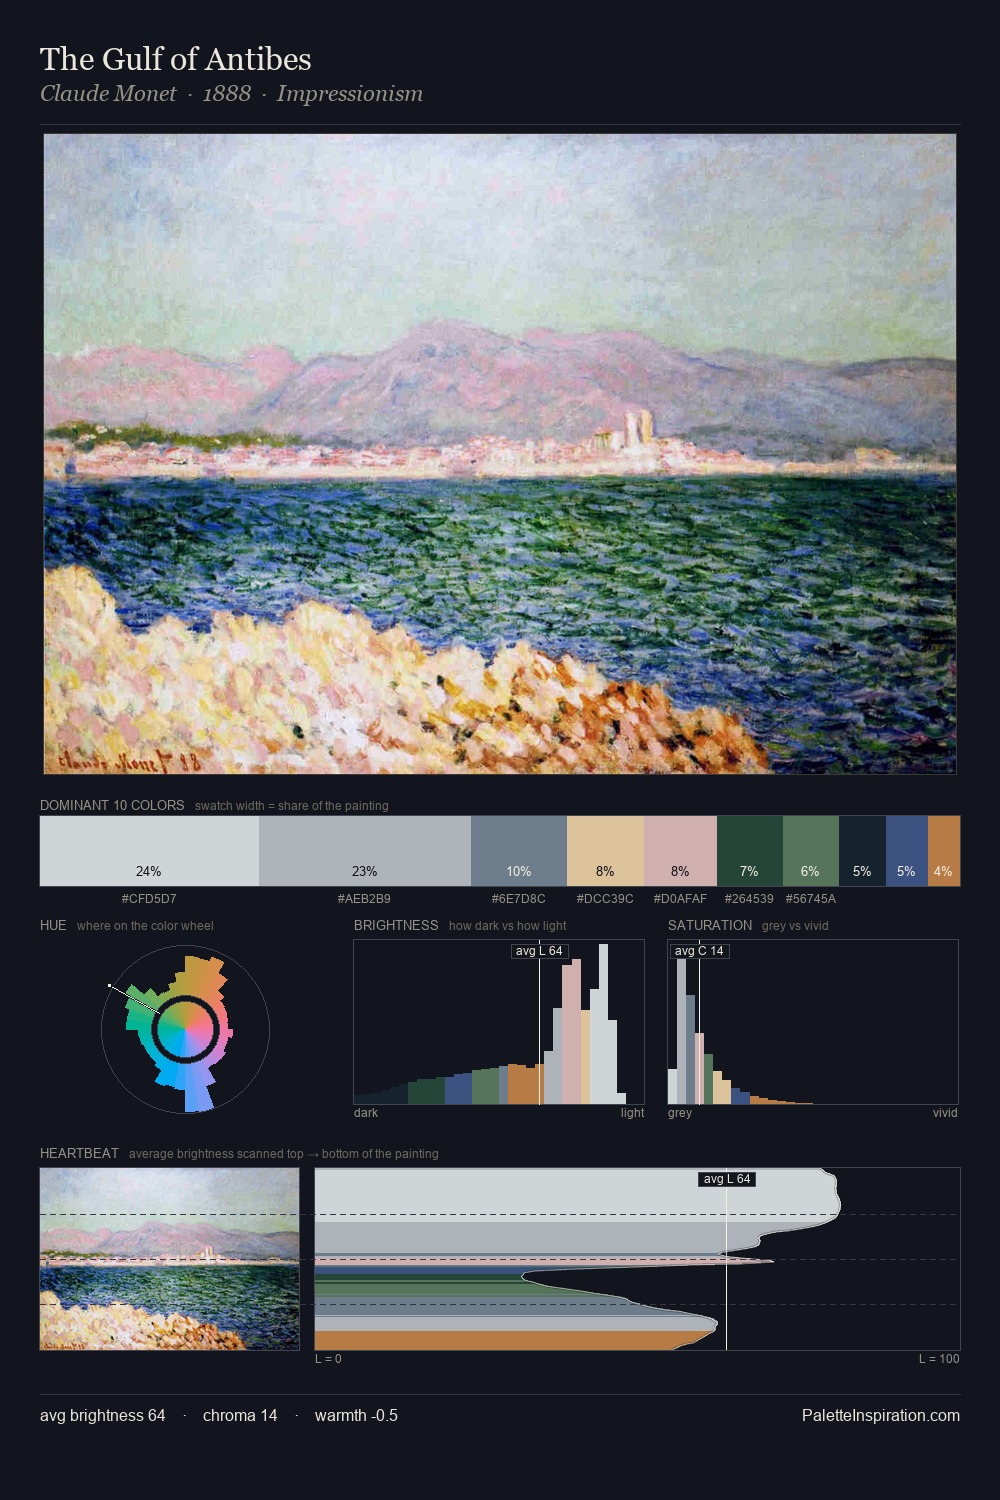Click the 24% light grey swatch
Image resolution: width=1000 pixels, height=1500 pixels.
coord(149,851)
